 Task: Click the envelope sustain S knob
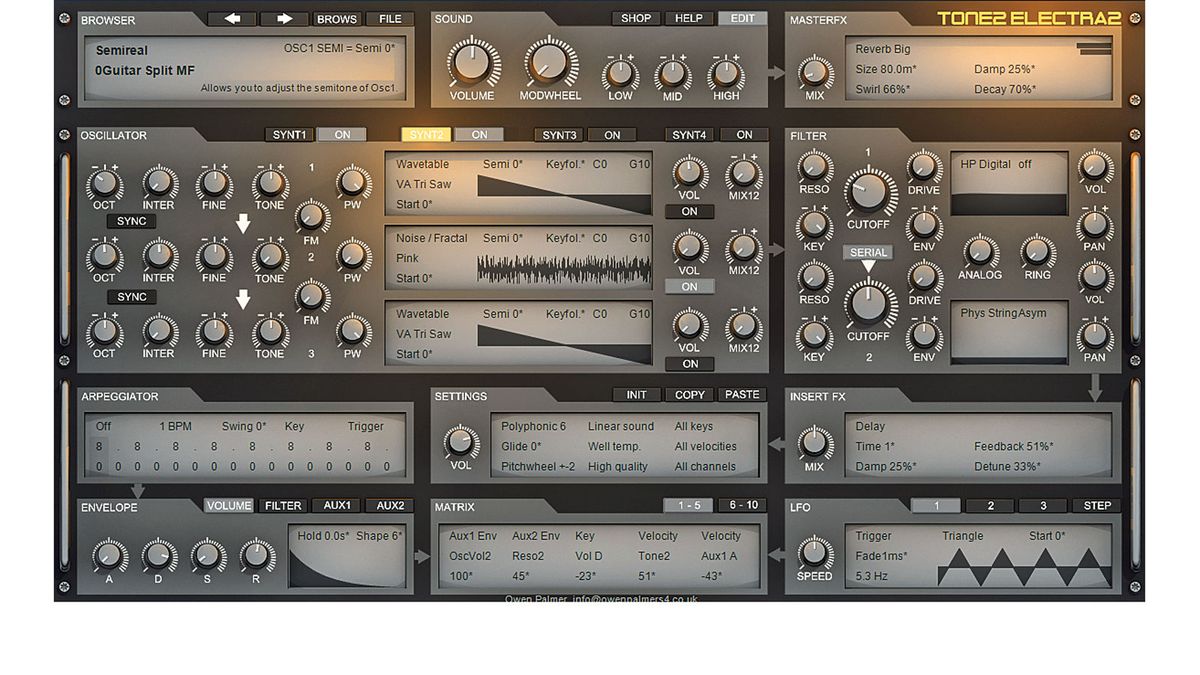coord(208,555)
